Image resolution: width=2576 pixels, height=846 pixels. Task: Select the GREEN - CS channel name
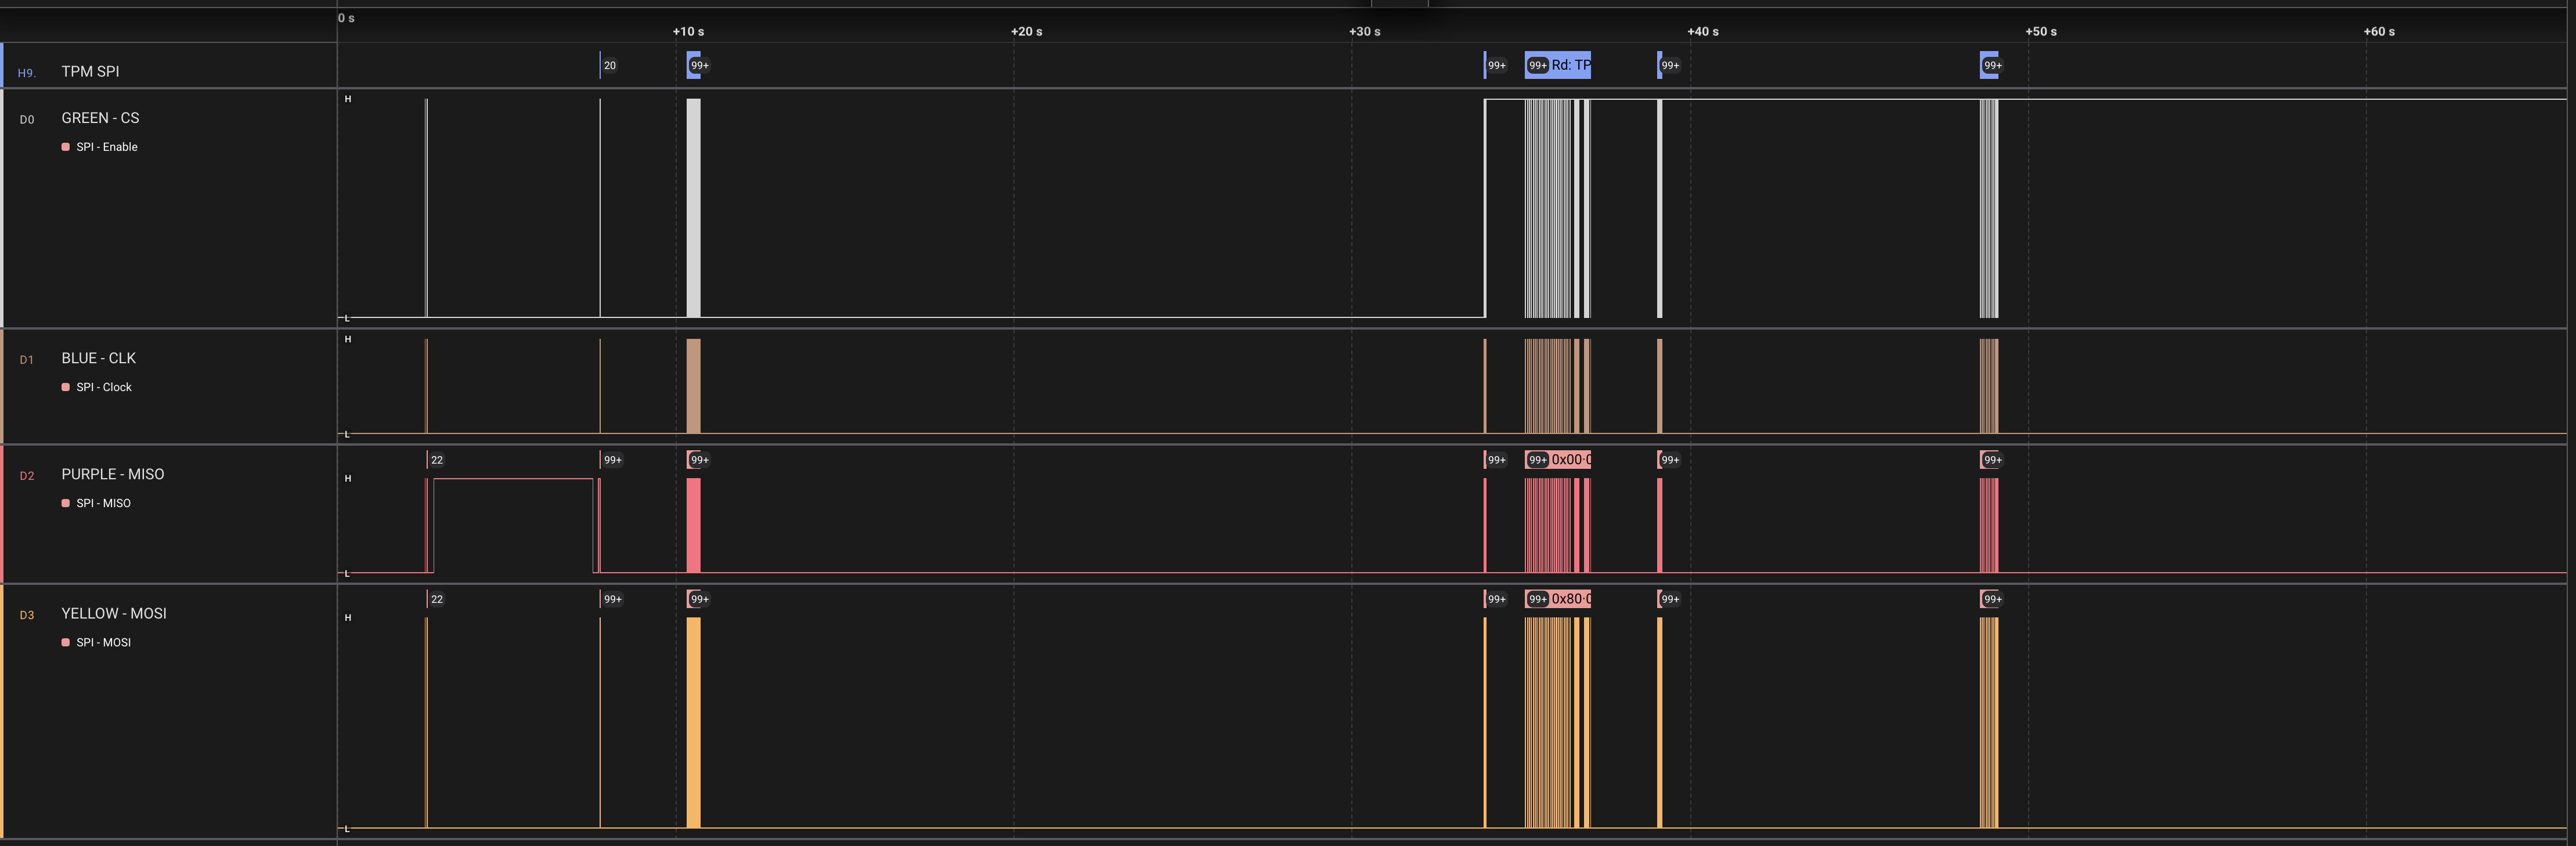[100, 118]
